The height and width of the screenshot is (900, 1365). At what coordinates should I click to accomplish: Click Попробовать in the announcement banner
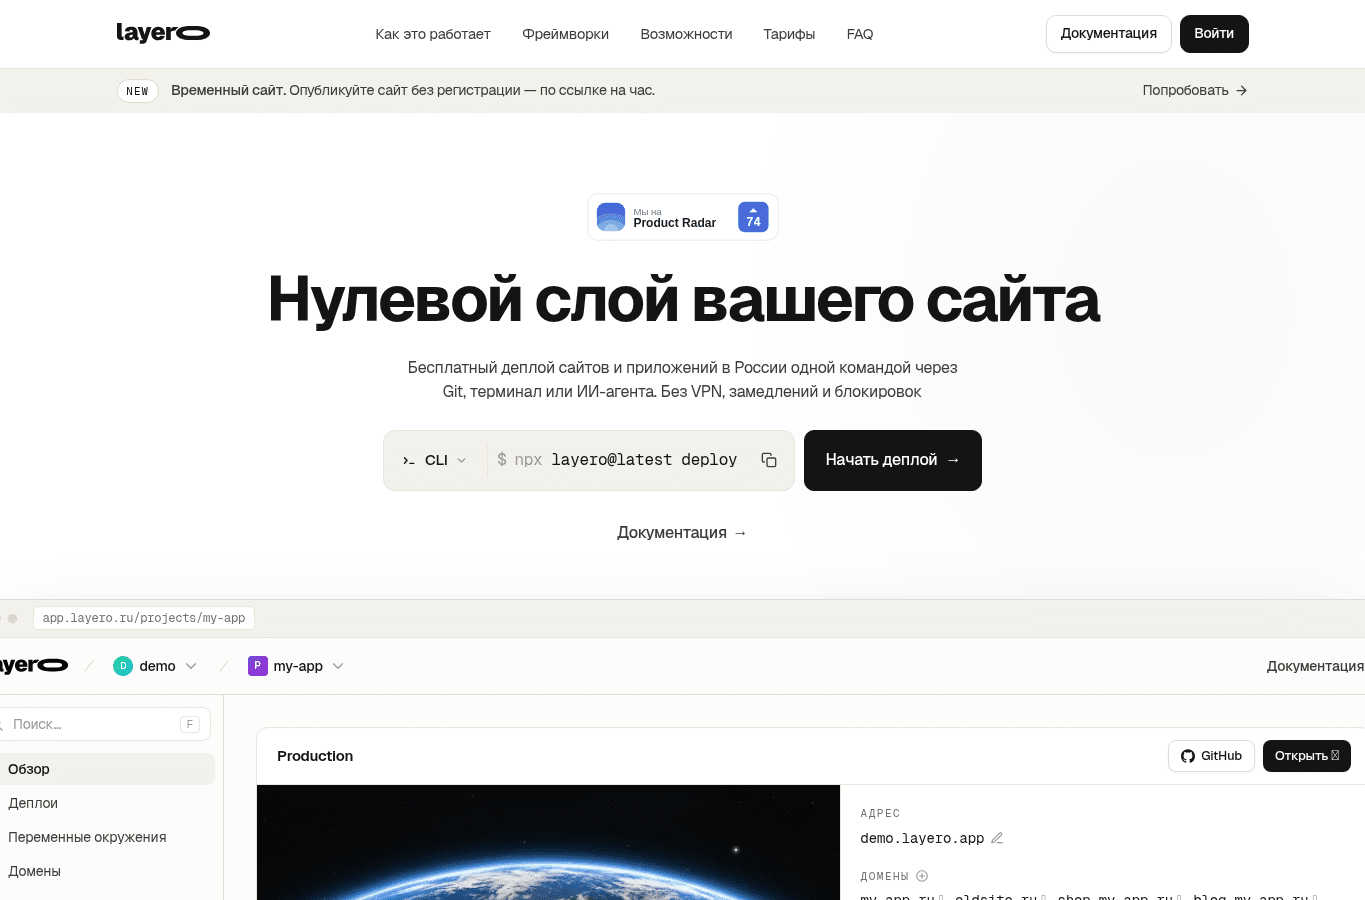coord(1195,90)
